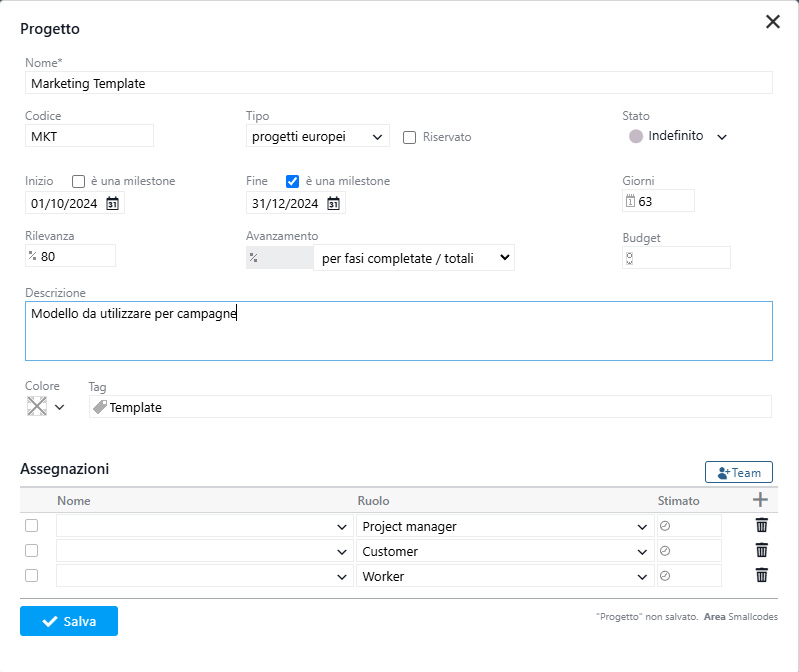
Task: Select checkbox for Project manager row
Action: (32, 526)
